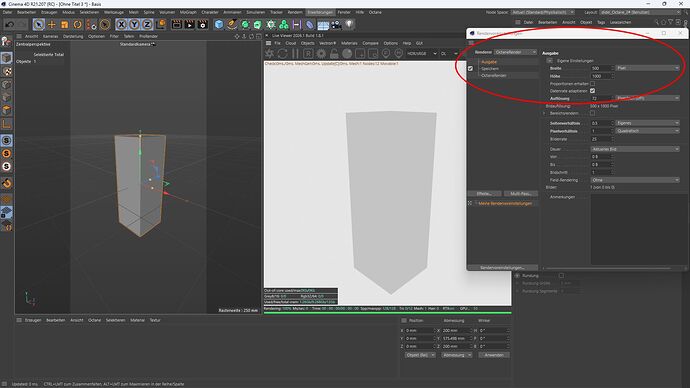Viewport: 690px width, 388px height.
Task: Click the Höhe input field
Action: coord(601,76)
